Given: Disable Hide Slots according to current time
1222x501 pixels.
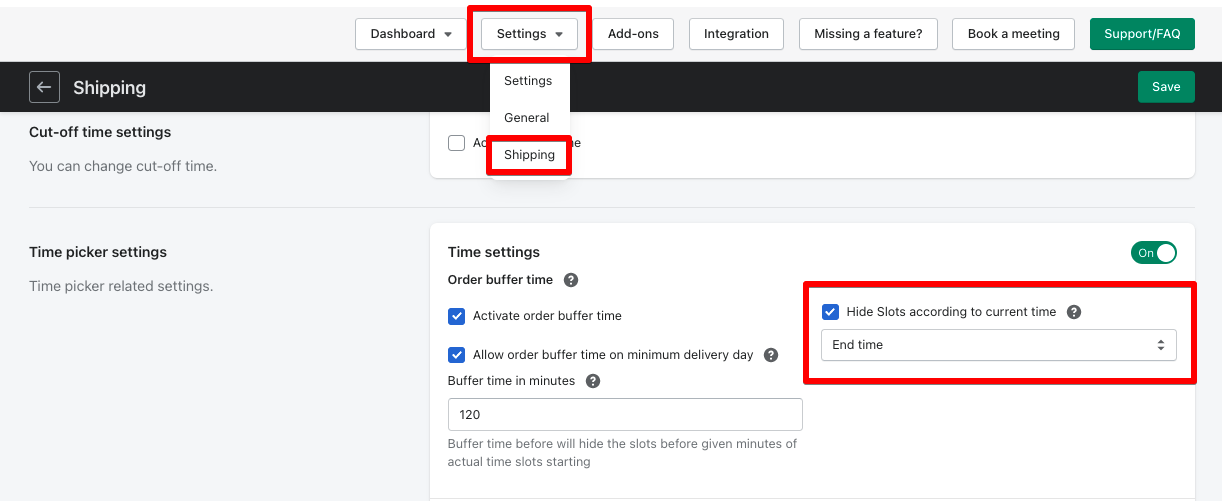Looking at the screenshot, I should click(830, 312).
